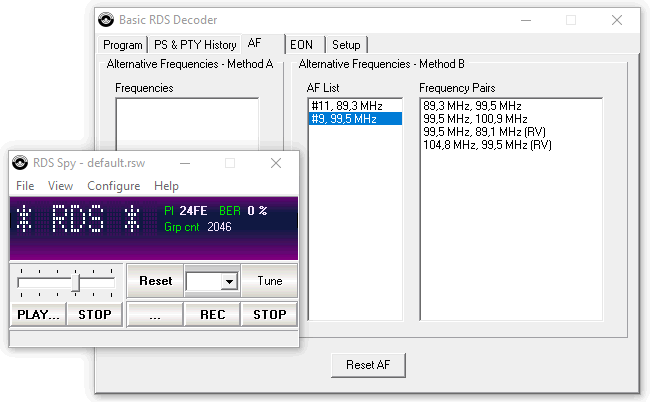The height and width of the screenshot is (402, 650).
Task: Open the File menu in RDS Spy
Action: [x=25, y=186]
